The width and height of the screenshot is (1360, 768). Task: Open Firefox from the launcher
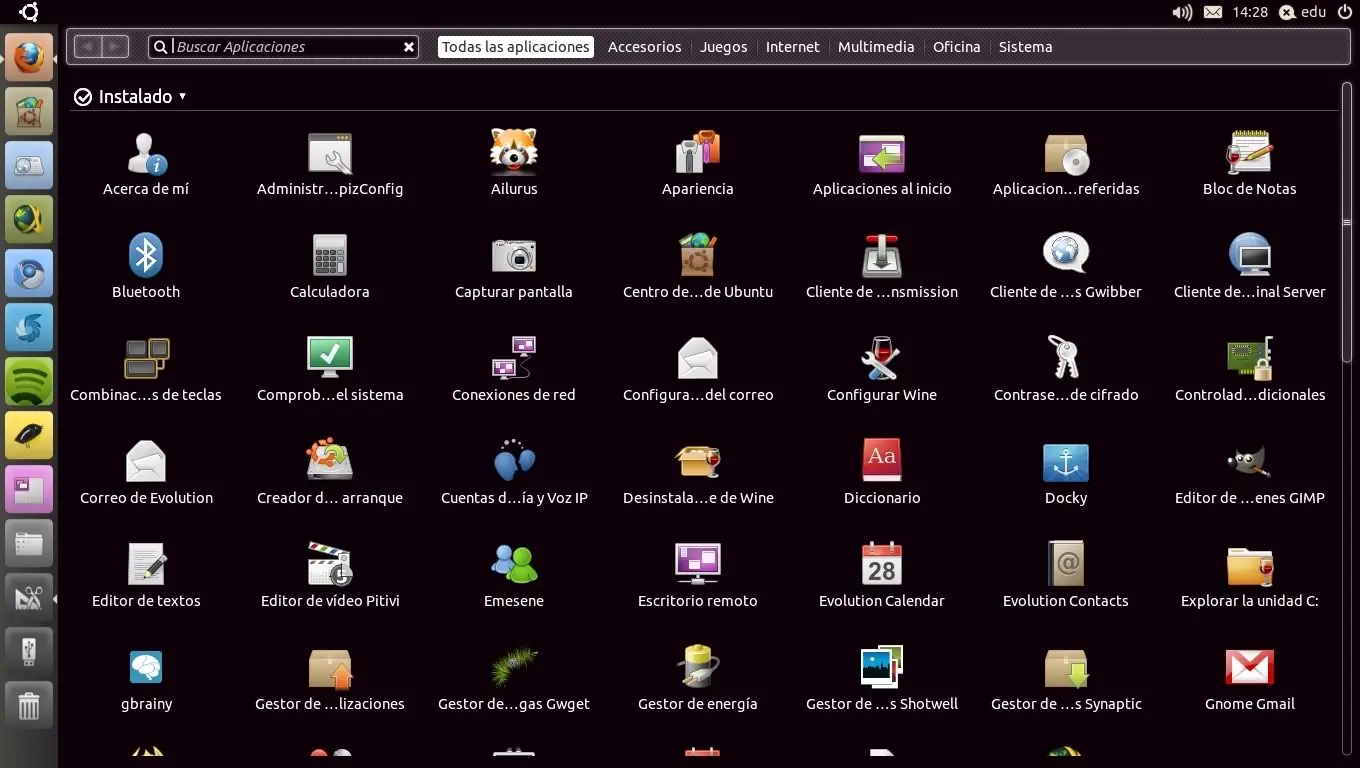(x=29, y=57)
